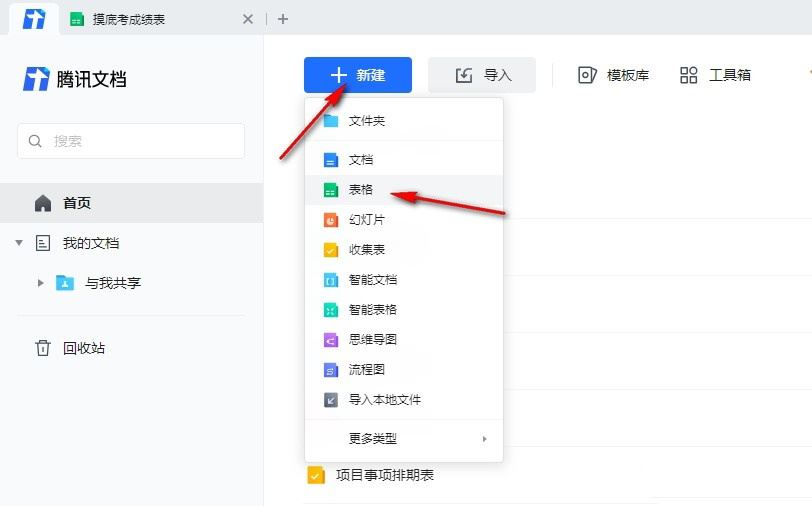Click the teal smart sheet icon 智能表格
The width and height of the screenshot is (812, 506).
click(x=331, y=310)
